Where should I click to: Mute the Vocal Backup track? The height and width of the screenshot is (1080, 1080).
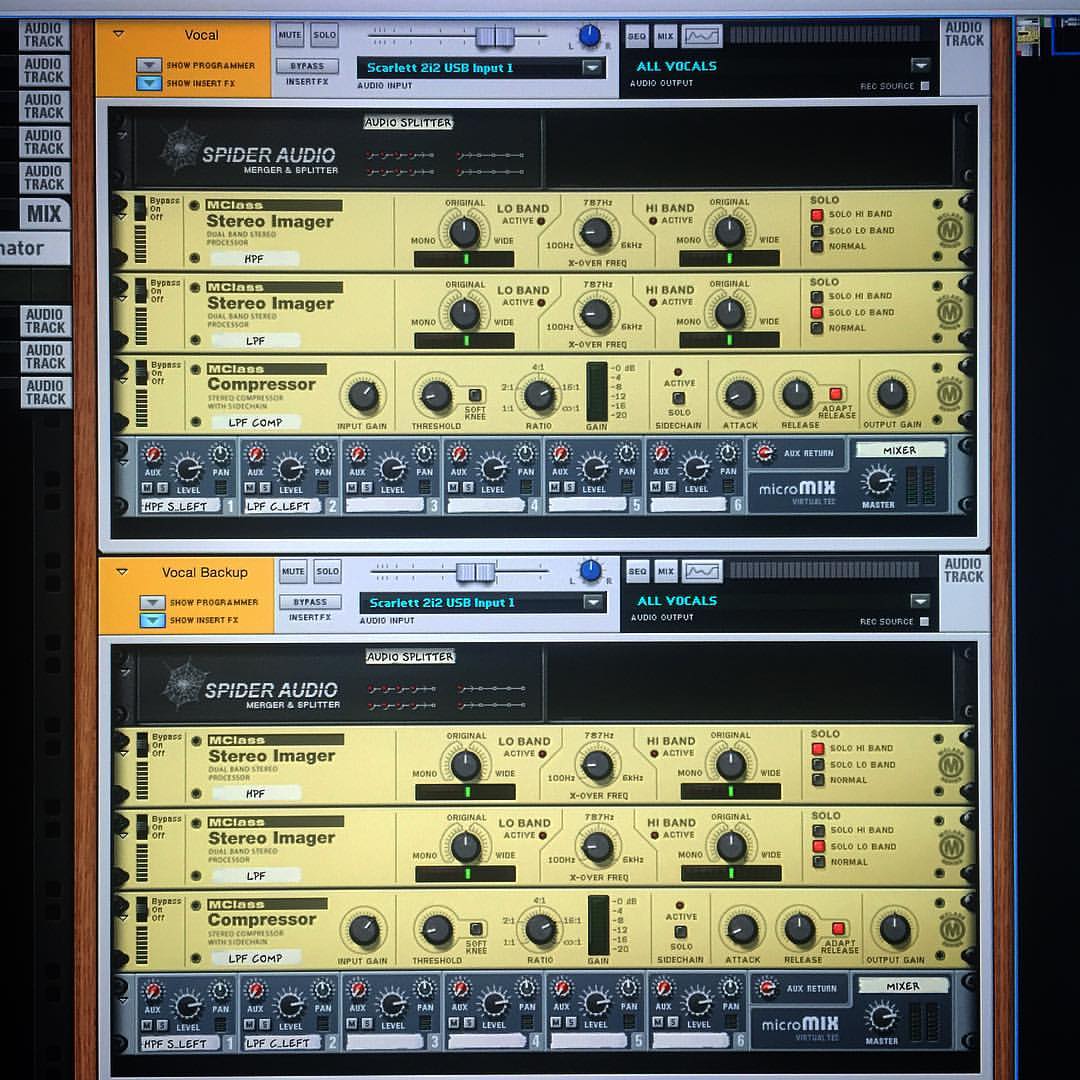click(293, 571)
